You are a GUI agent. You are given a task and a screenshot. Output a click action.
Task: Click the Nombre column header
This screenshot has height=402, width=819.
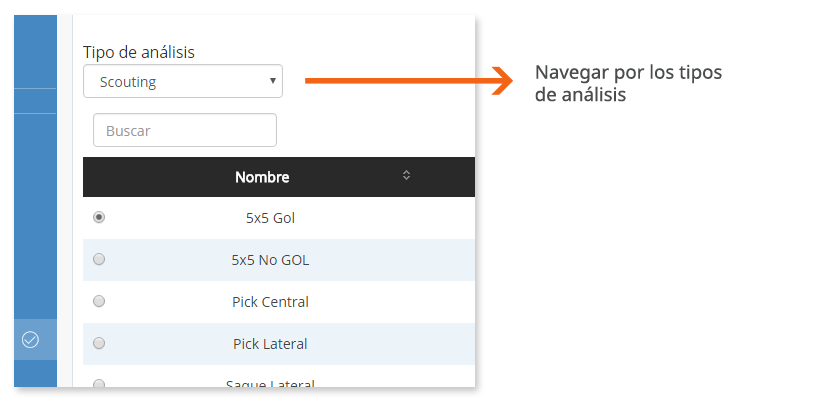(262, 177)
